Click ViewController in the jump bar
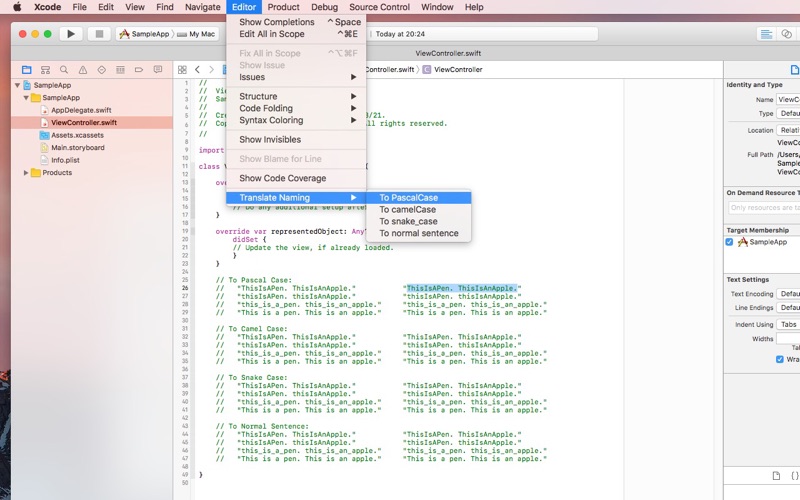Image resolution: width=800 pixels, height=500 pixels. [453, 69]
